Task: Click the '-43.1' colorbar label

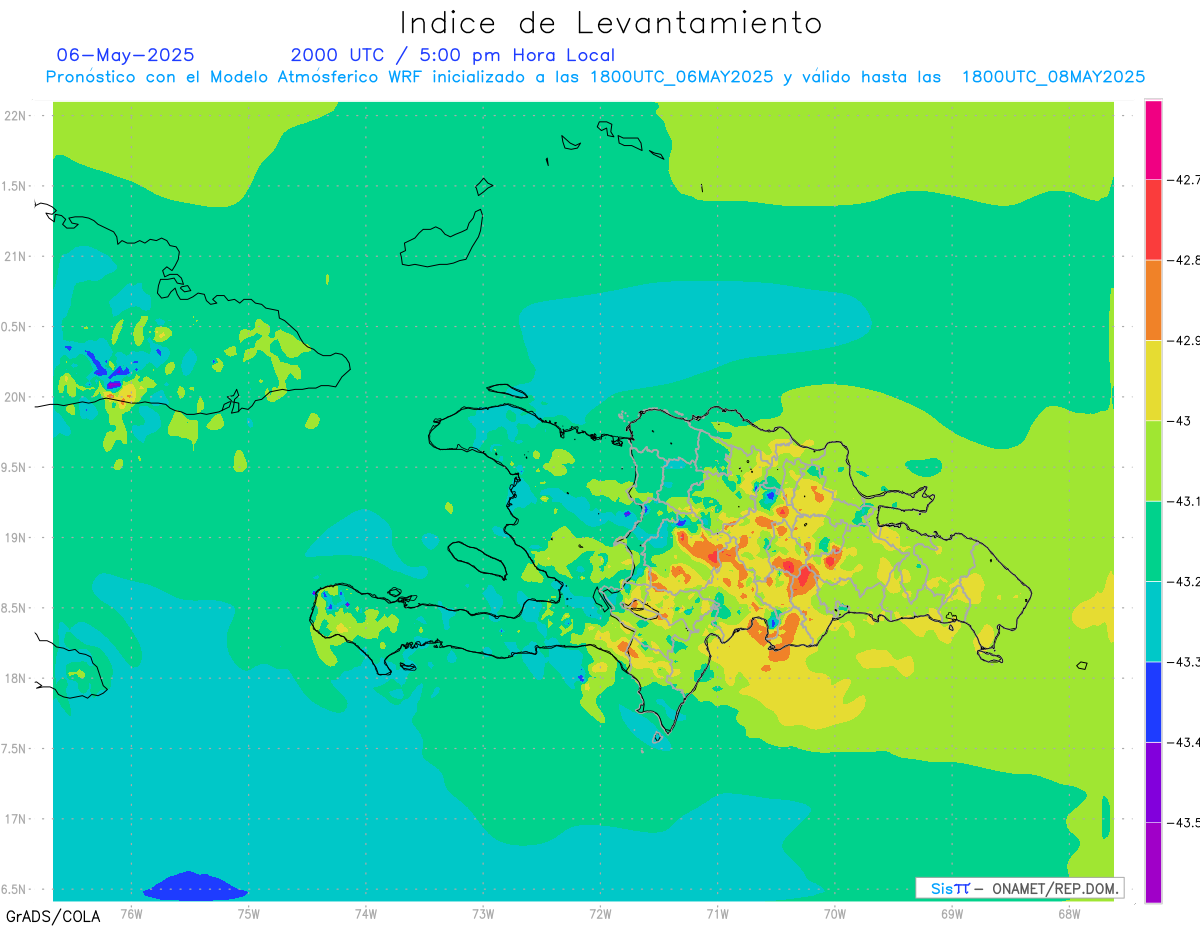Action: coord(1183,501)
